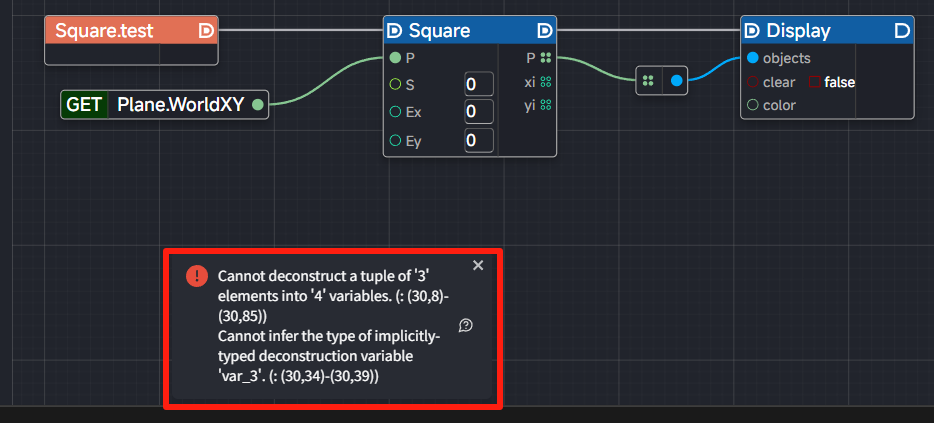Close the error notification popup

(x=478, y=265)
